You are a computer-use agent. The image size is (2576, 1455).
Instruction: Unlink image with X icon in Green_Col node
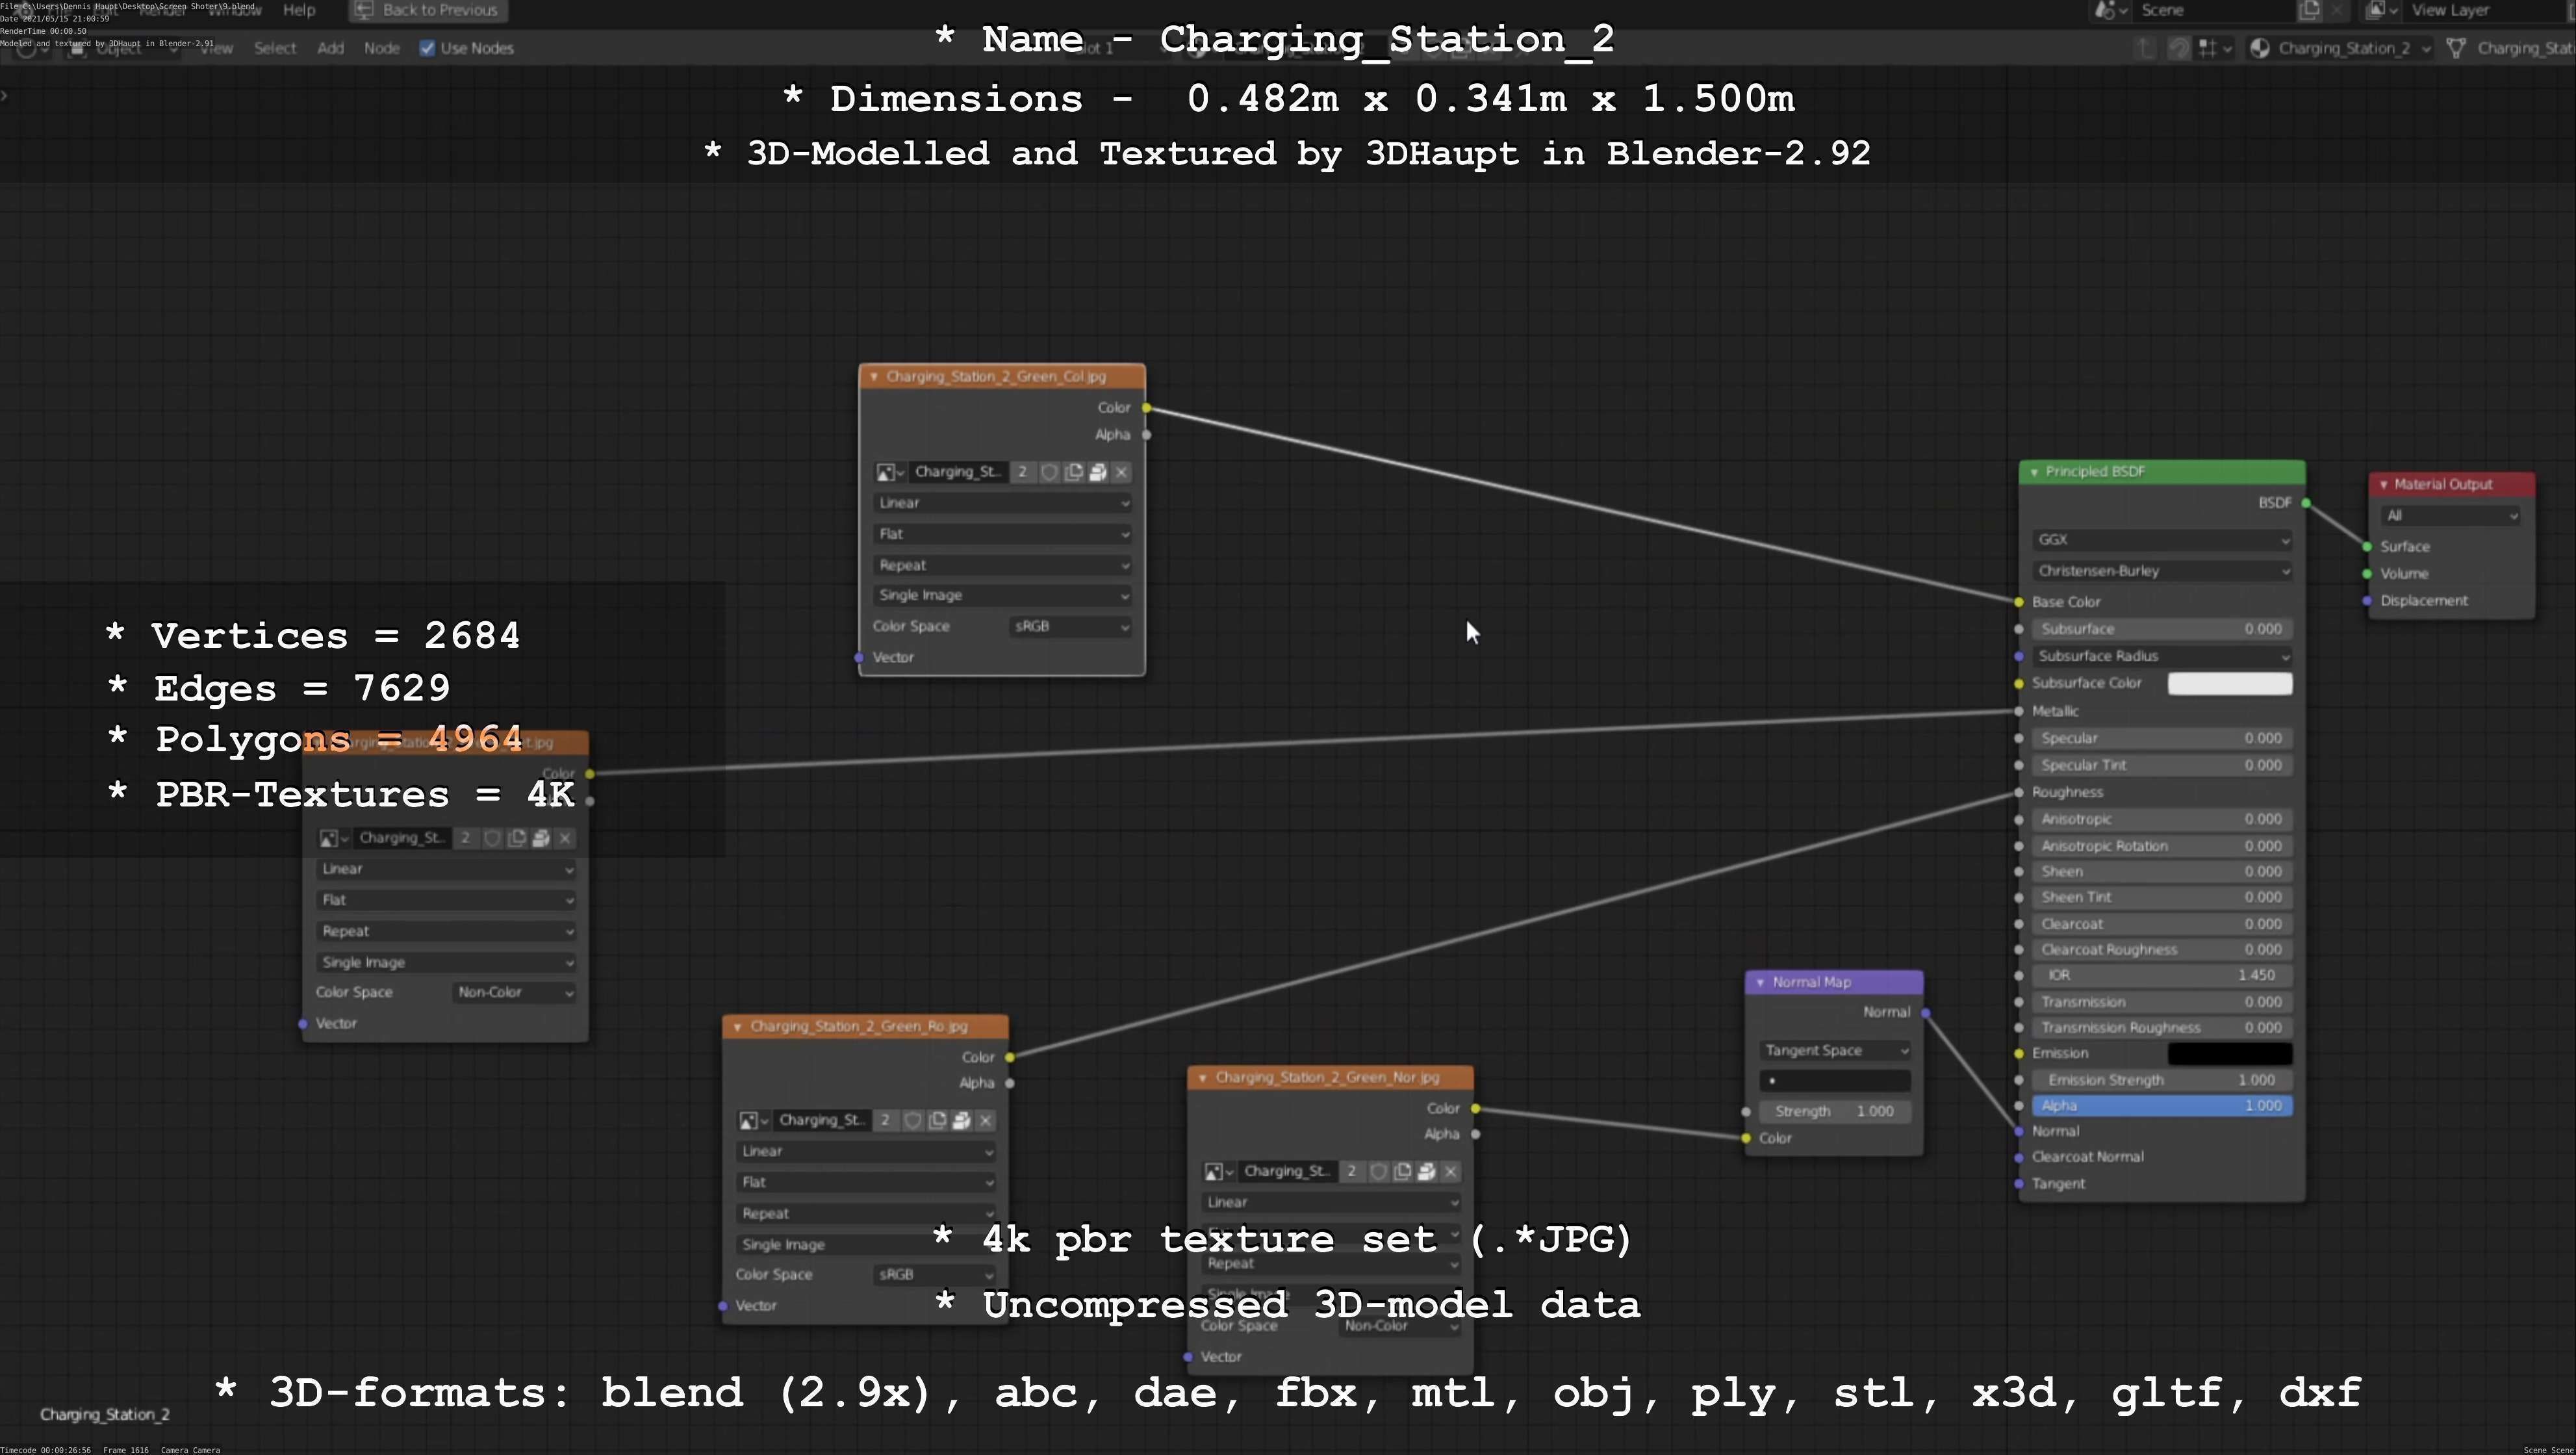tap(1121, 472)
